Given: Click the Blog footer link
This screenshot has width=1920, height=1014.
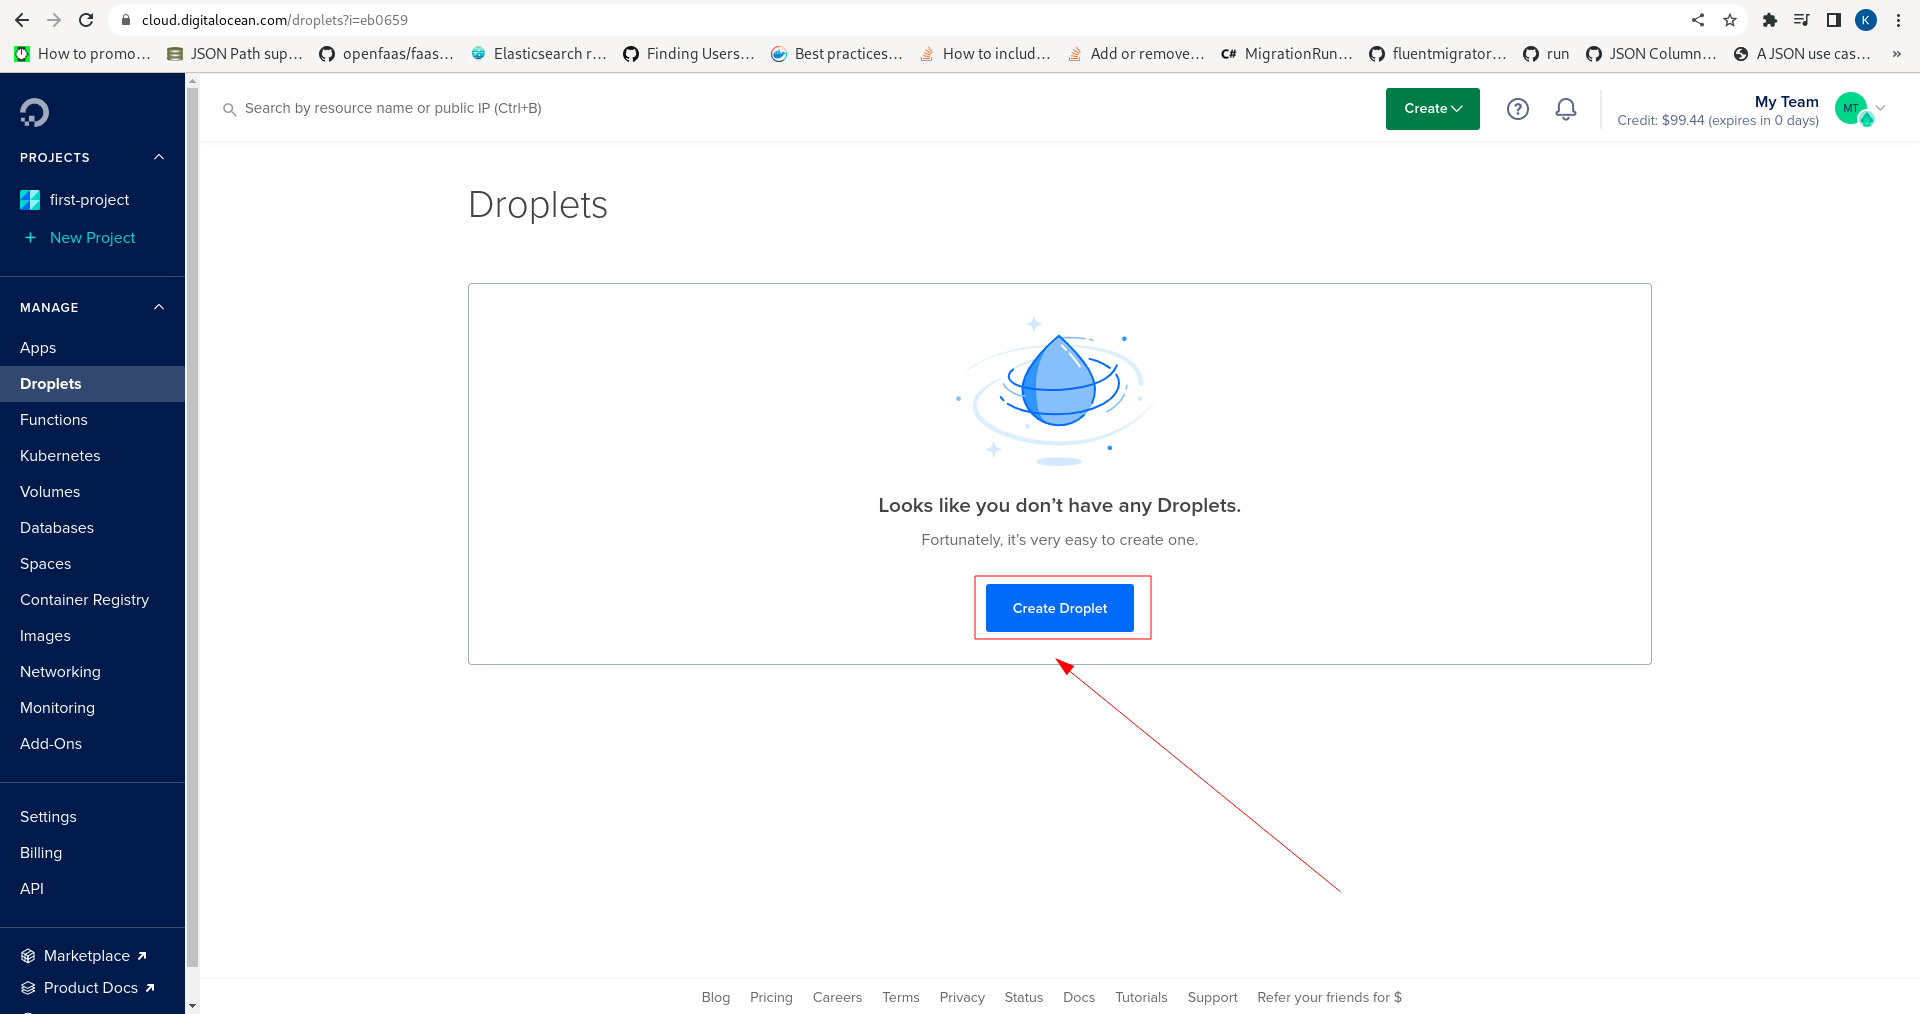Looking at the screenshot, I should click(x=716, y=997).
